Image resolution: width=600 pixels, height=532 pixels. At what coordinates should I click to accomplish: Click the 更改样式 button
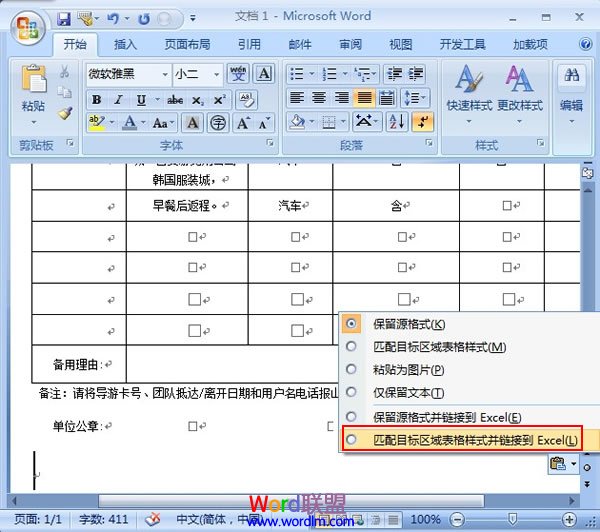520,94
